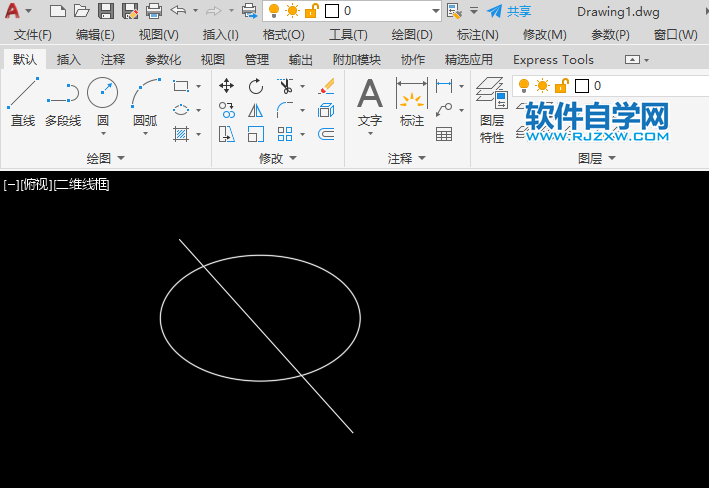Click the Rotate tool icon
Viewport: 709px width, 488px height.
coord(256,86)
